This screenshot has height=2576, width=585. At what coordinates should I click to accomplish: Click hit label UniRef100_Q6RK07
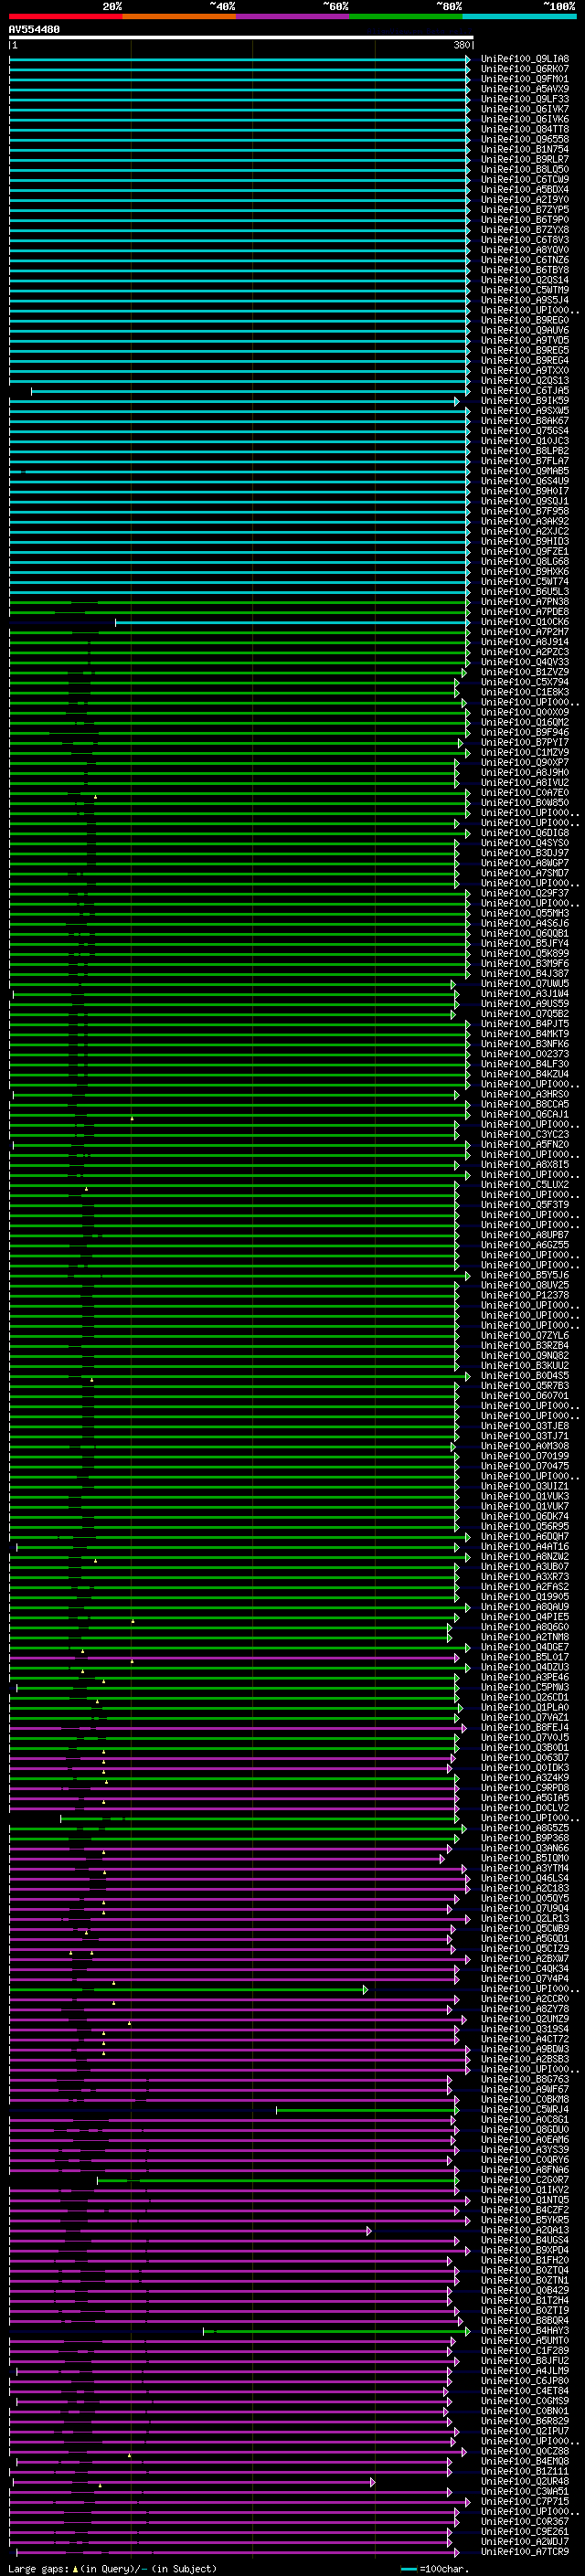click(525, 69)
